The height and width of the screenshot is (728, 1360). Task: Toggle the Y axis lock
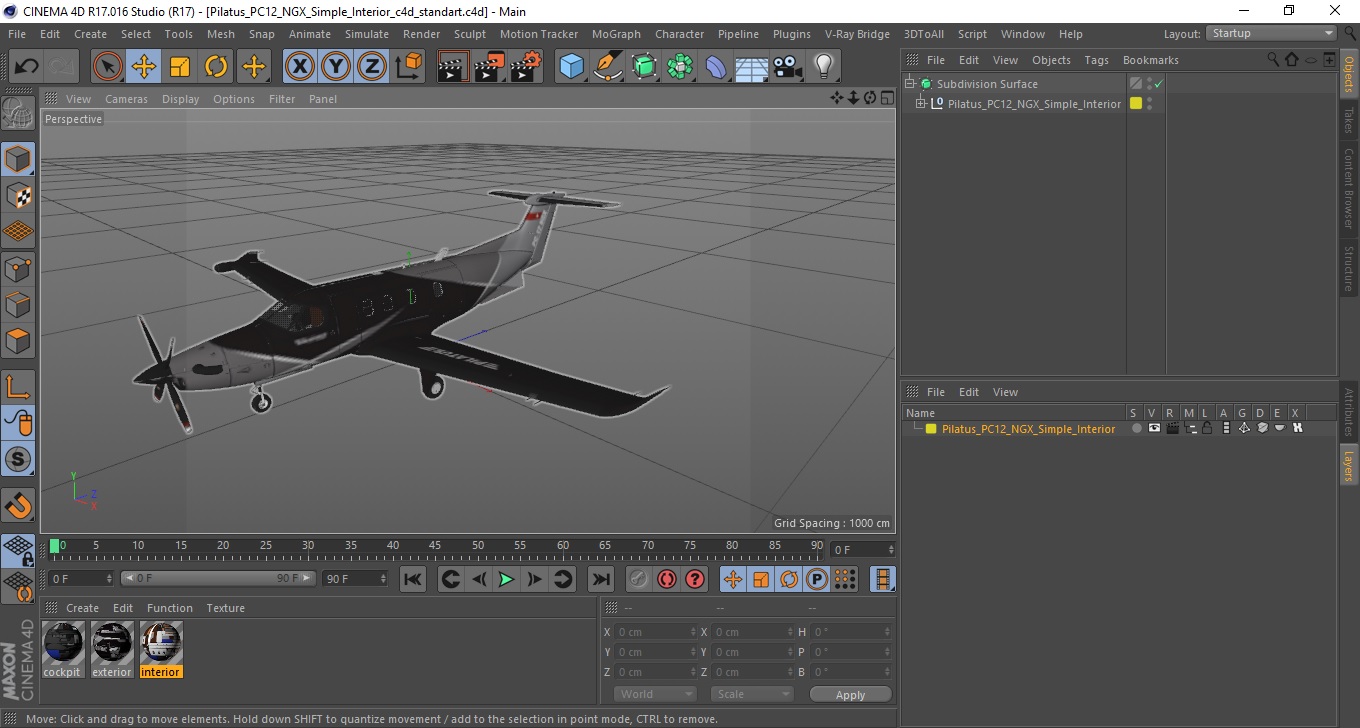click(x=336, y=67)
